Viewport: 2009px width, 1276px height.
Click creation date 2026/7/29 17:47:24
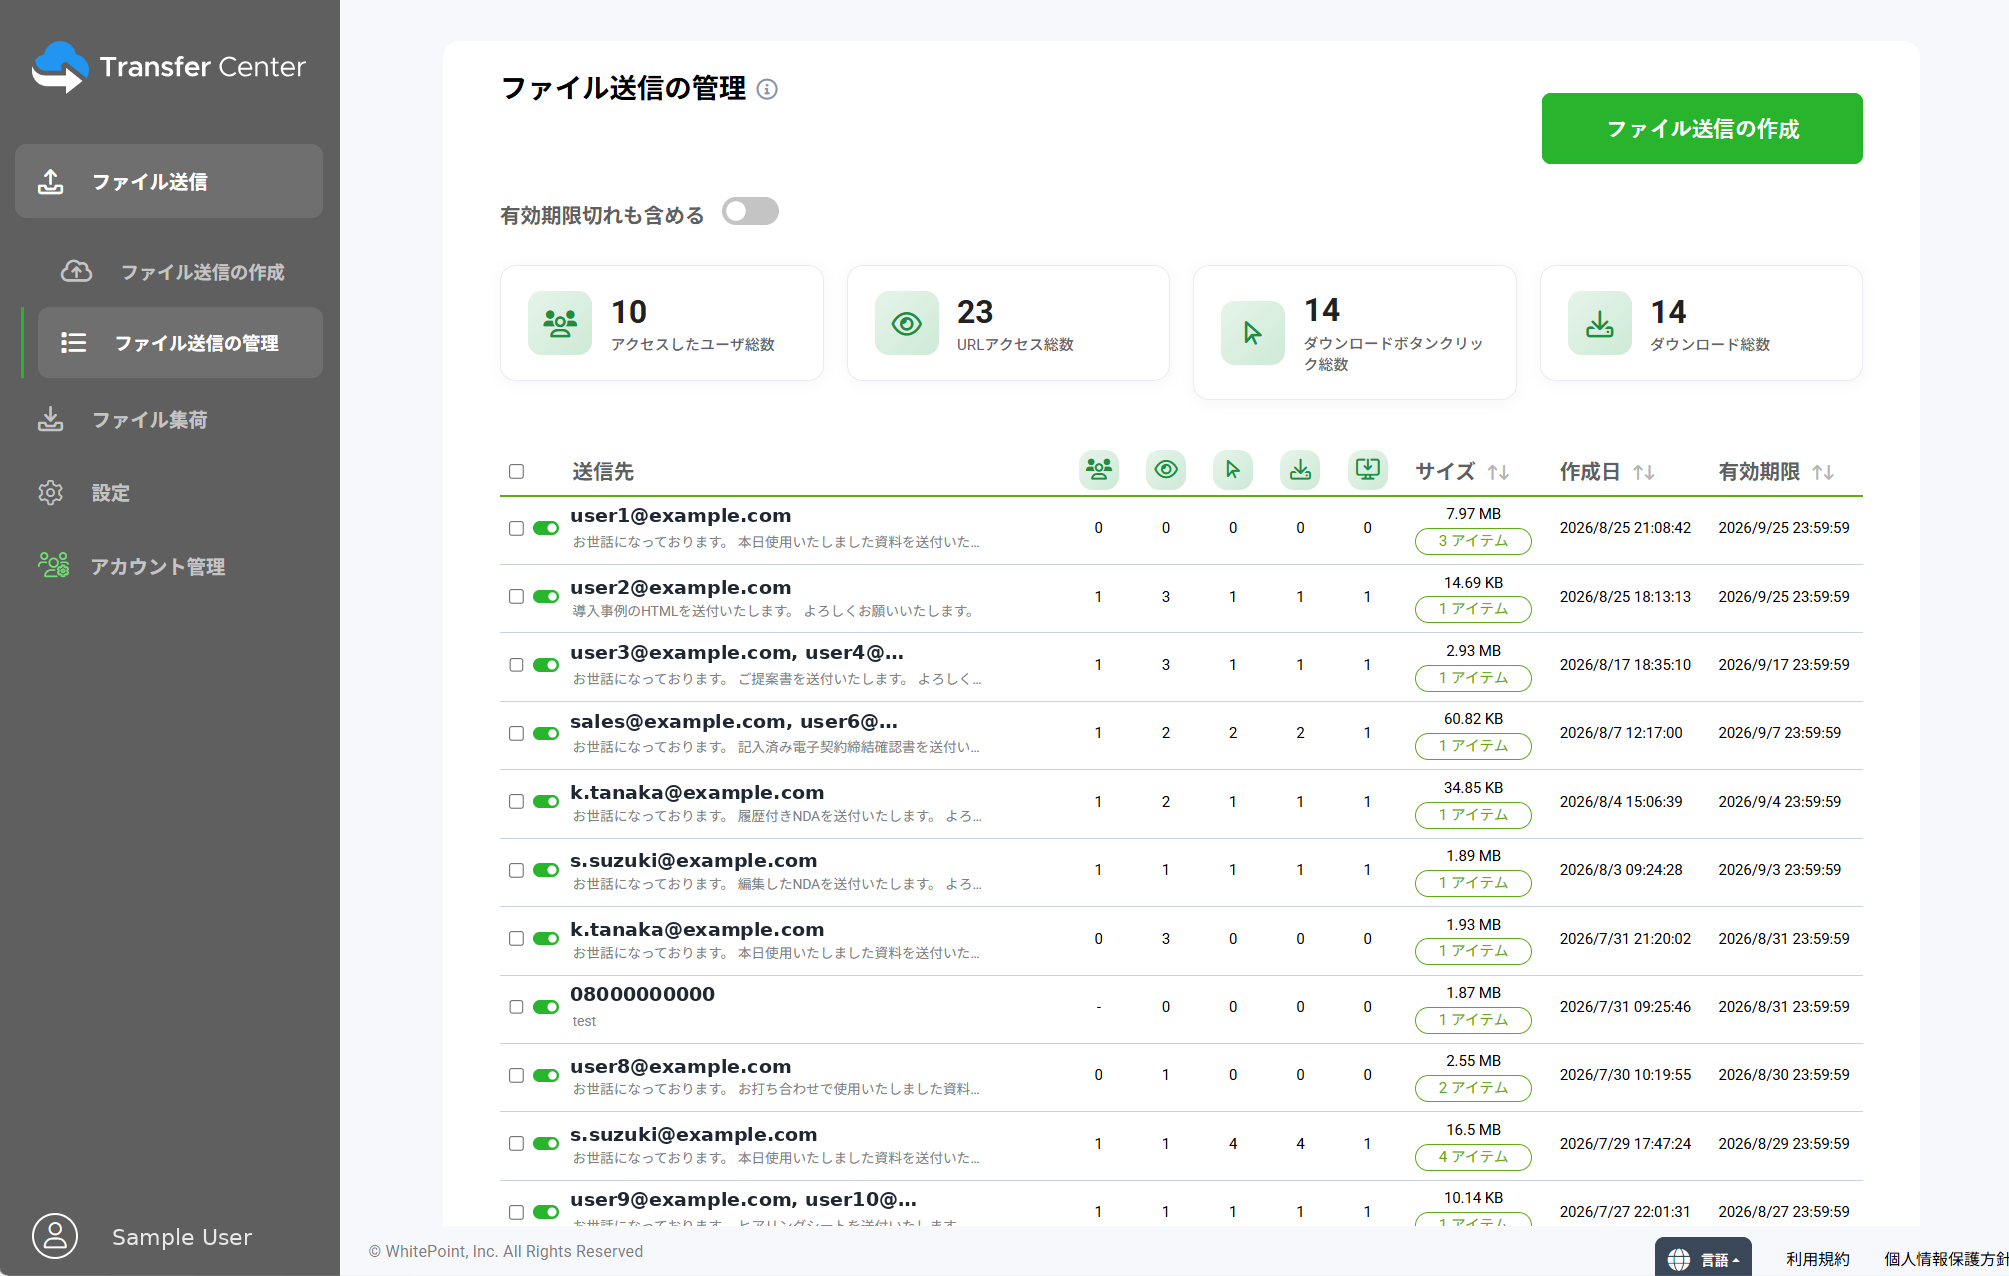coord(1625,1144)
